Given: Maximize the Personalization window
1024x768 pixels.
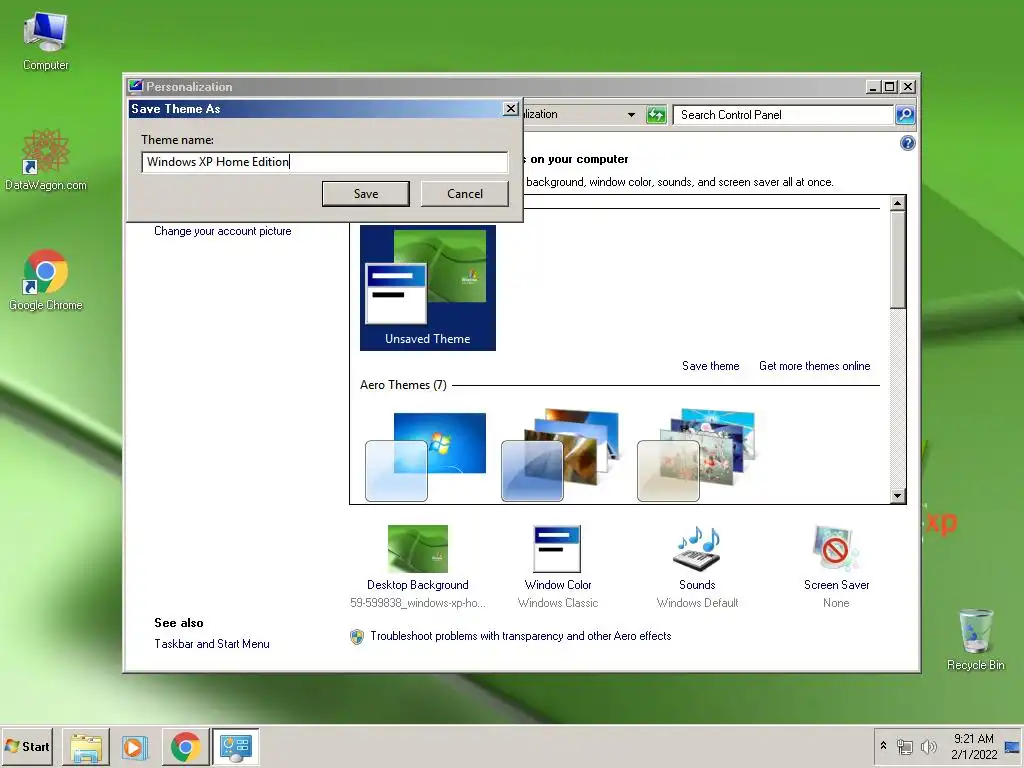Looking at the screenshot, I should pyautogui.click(x=889, y=86).
